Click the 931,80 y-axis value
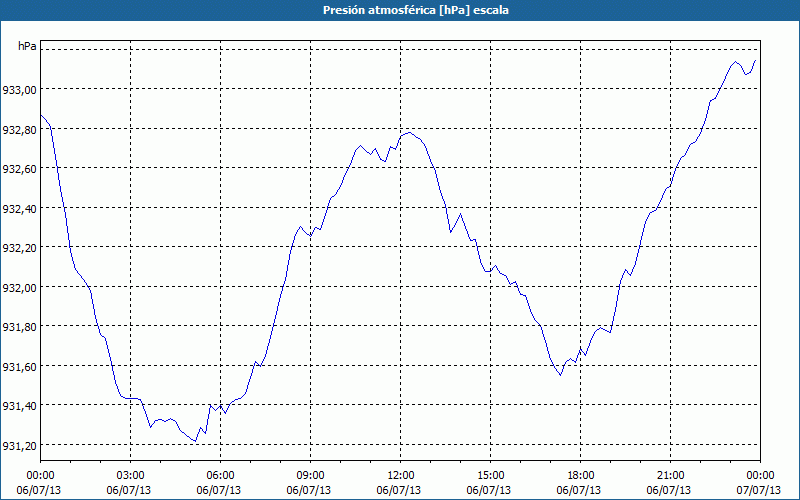 [x=19, y=327]
